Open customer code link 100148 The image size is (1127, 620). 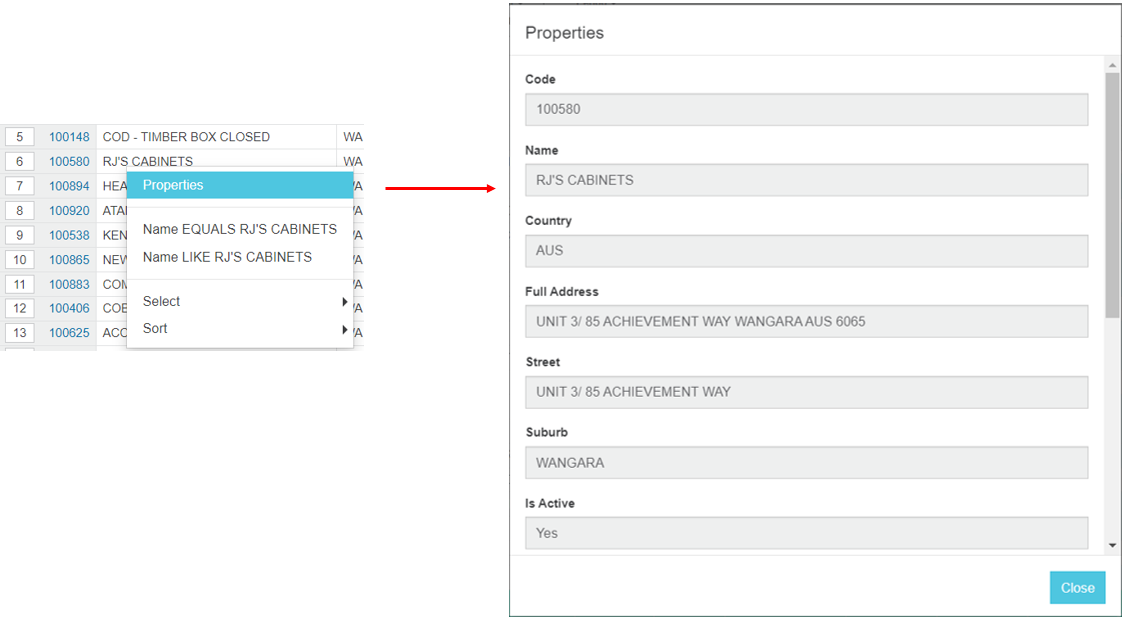(69, 137)
